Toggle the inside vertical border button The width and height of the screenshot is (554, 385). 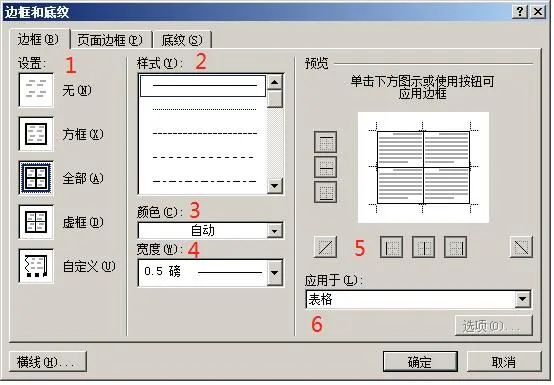coord(423,247)
